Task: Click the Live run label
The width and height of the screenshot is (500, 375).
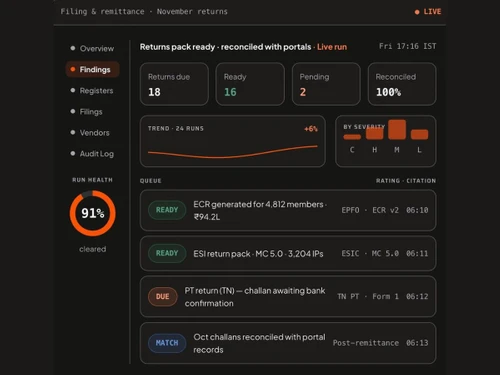Action: 332,47
